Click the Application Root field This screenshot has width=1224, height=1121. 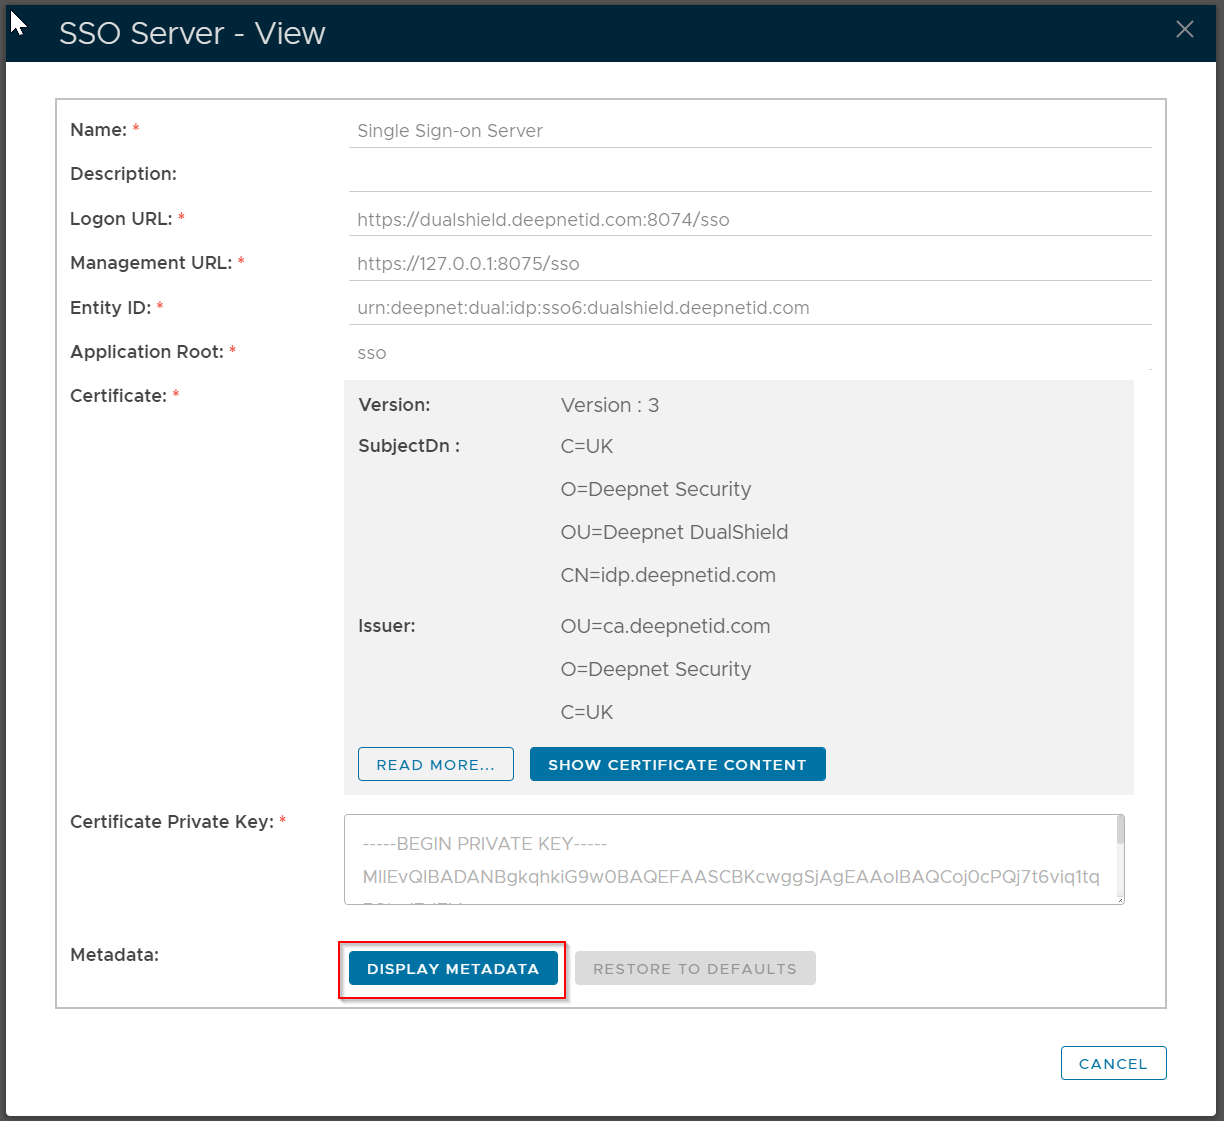750,353
